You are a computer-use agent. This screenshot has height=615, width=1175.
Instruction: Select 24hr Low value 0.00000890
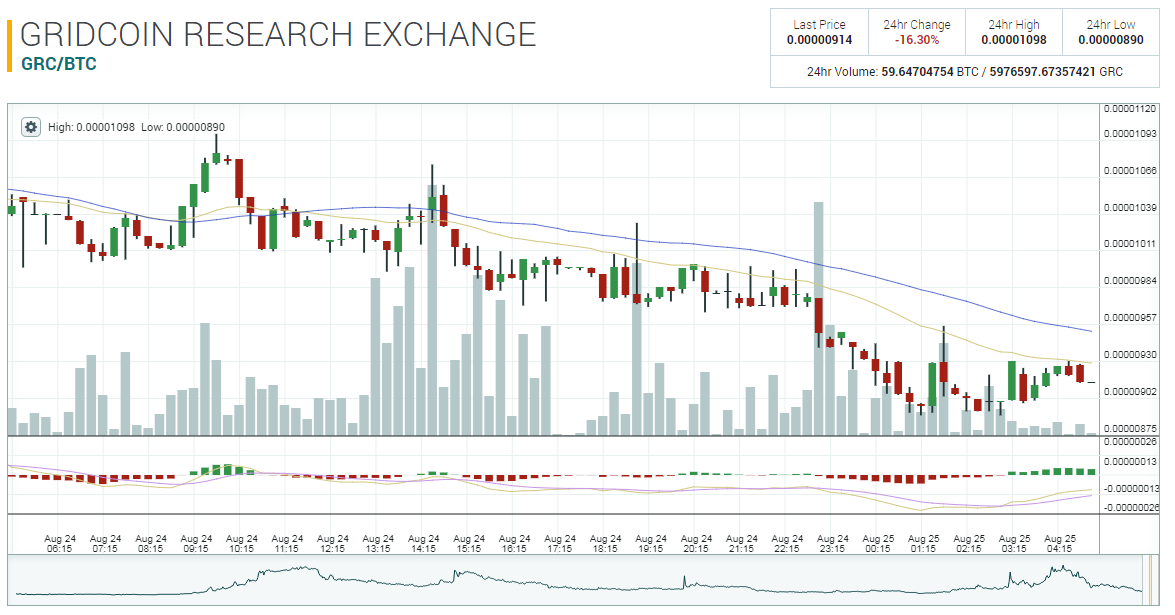(x=1111, y=40)
